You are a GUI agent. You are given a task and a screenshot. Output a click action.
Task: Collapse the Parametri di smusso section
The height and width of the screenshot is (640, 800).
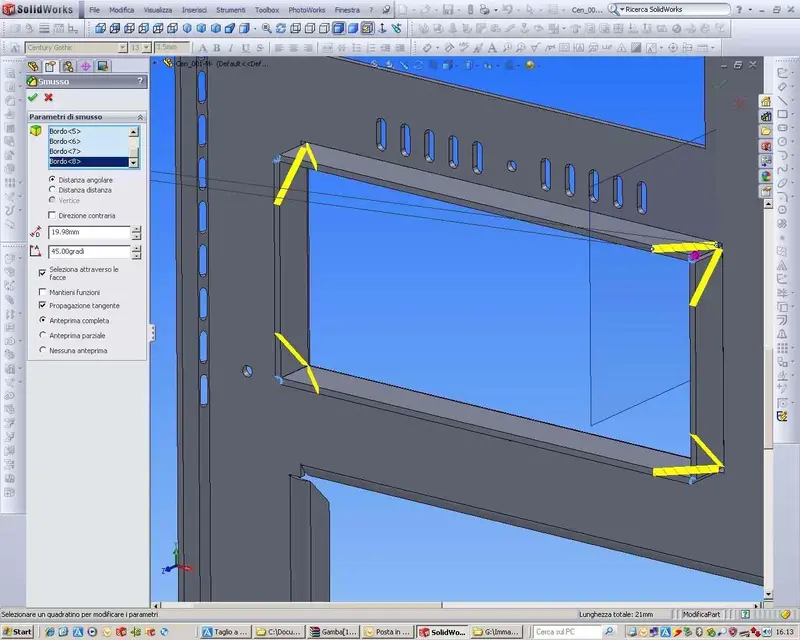[140, 117]
